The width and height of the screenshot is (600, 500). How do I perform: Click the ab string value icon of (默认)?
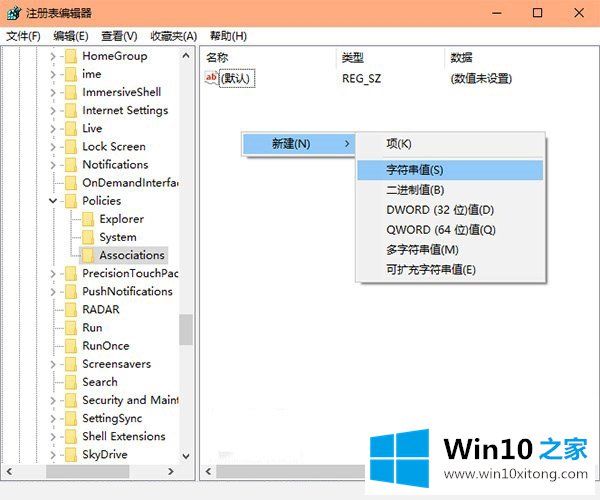(x=211, y=78)
